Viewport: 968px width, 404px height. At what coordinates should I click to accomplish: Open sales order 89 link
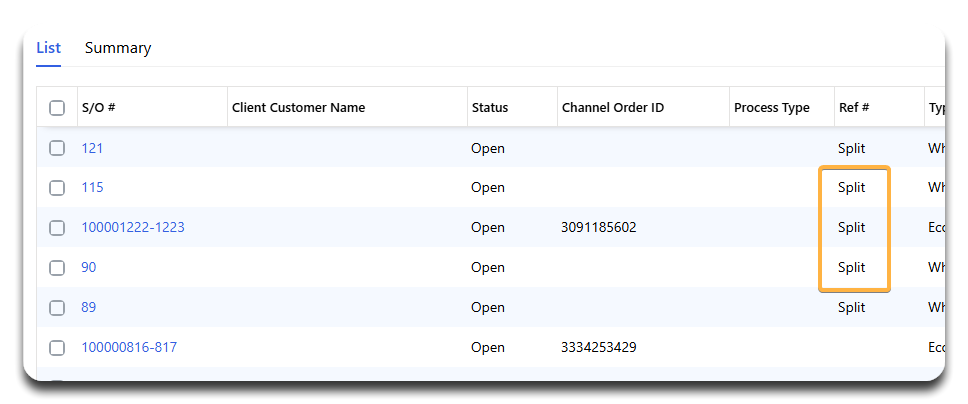click(x=89, y=308)
